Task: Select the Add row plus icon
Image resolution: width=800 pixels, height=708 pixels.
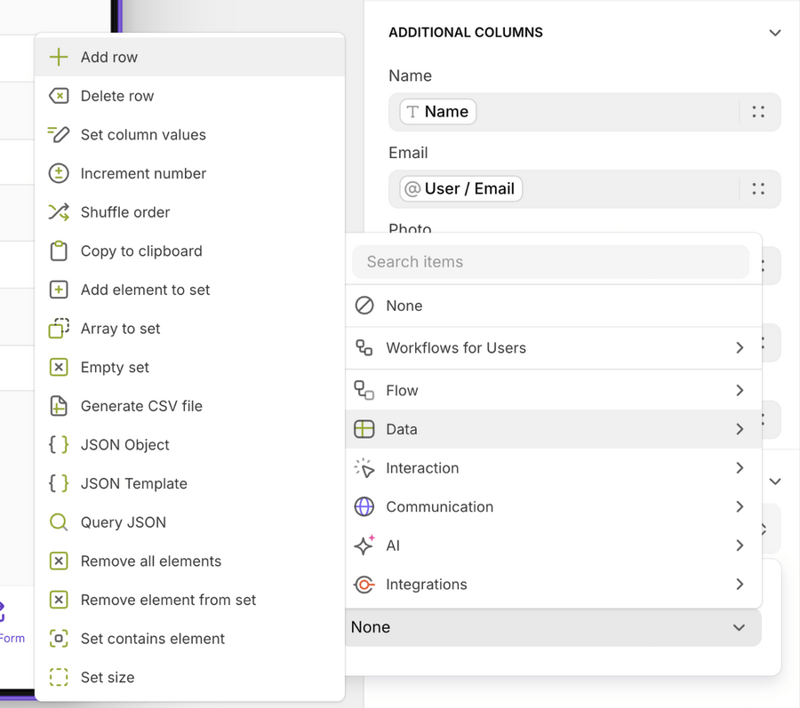Action: [61, 57]
